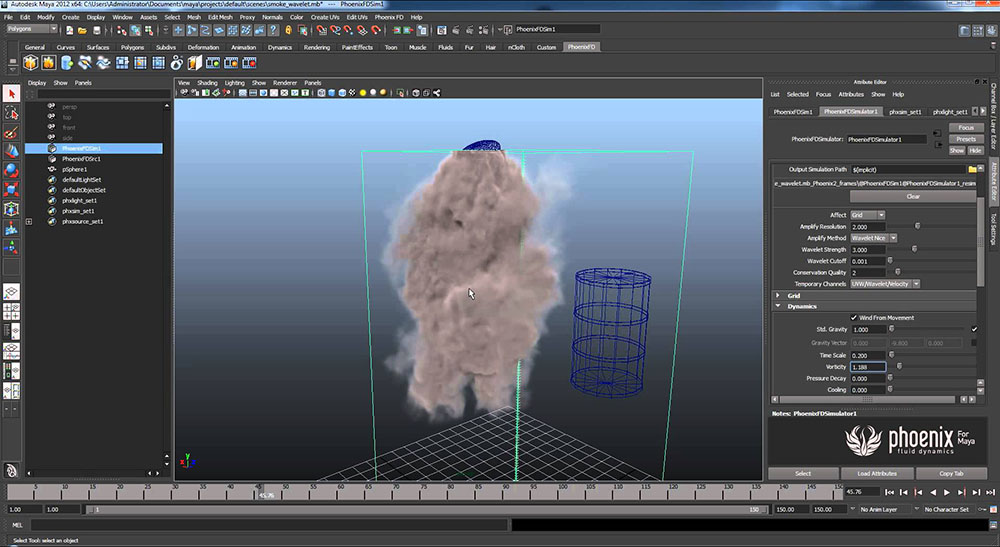Open the Amplify Method dropdown
The width and height of the screenshot is (1000, 547).
[x=874, y=238]
